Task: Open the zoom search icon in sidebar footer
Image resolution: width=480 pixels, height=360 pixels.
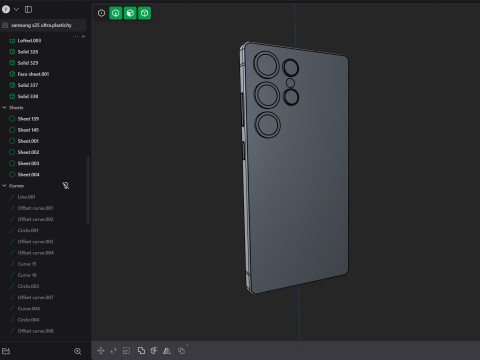Action: pos(78,351)
